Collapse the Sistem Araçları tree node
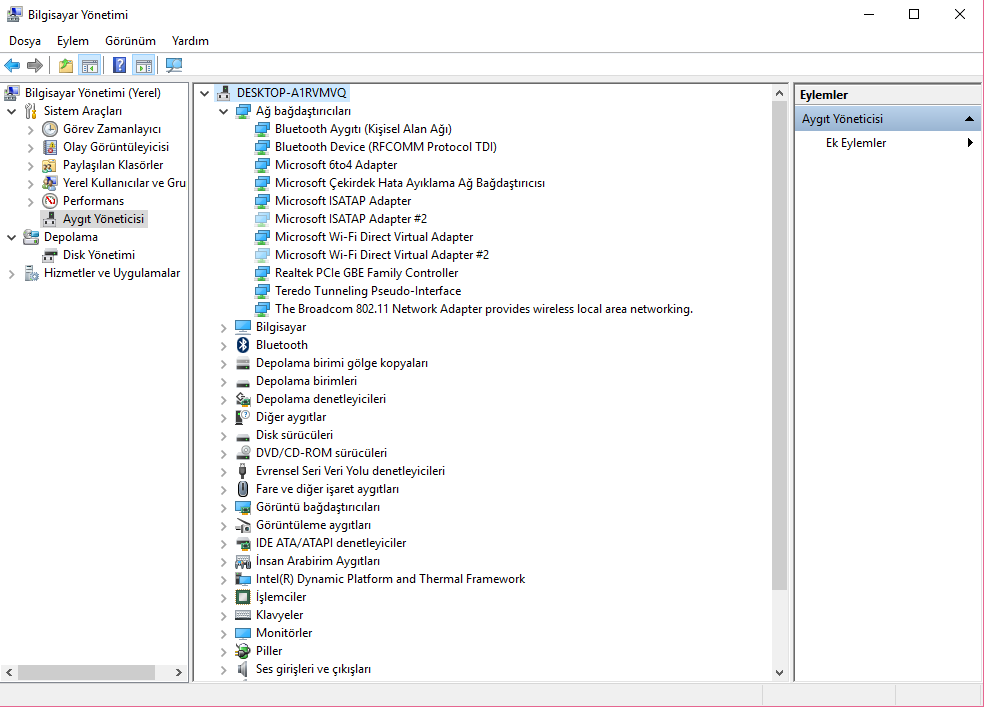 click(x=11, y=112)
